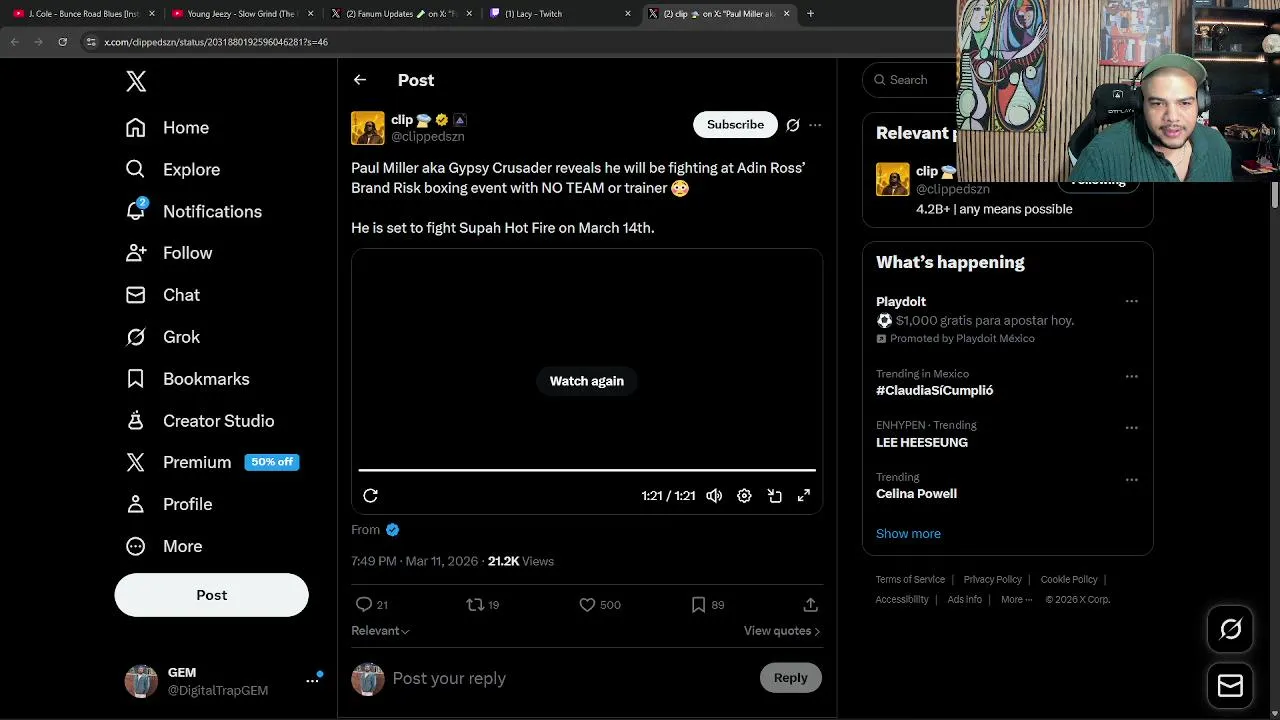The width and height of the screenshot is (1280, 720).
Task: Open Chat in sidebar
Action: coord(162,295)
